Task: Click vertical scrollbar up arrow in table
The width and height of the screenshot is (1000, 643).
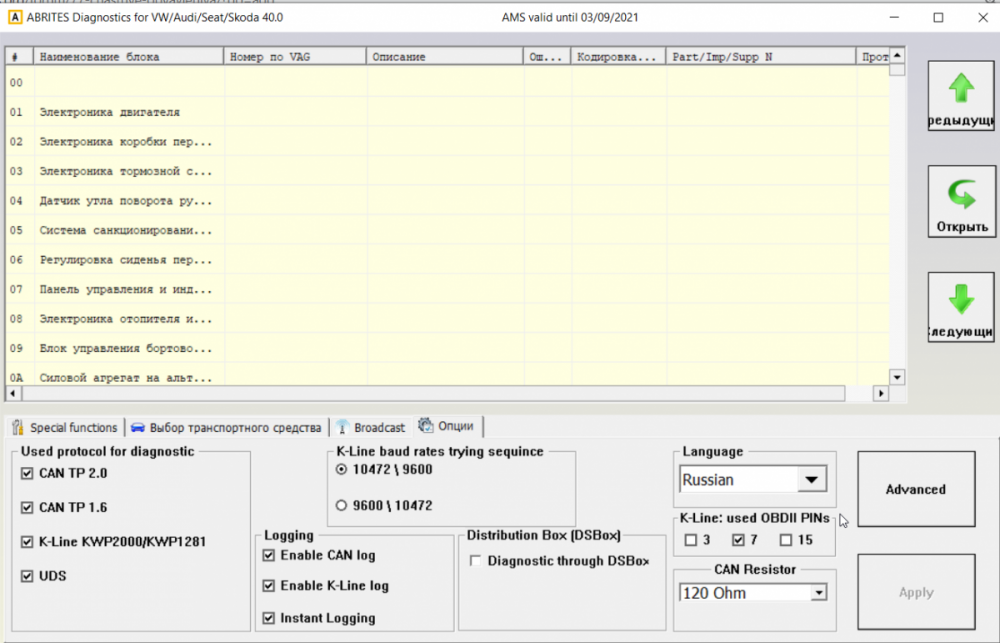Action: click(x=897, y=55)
